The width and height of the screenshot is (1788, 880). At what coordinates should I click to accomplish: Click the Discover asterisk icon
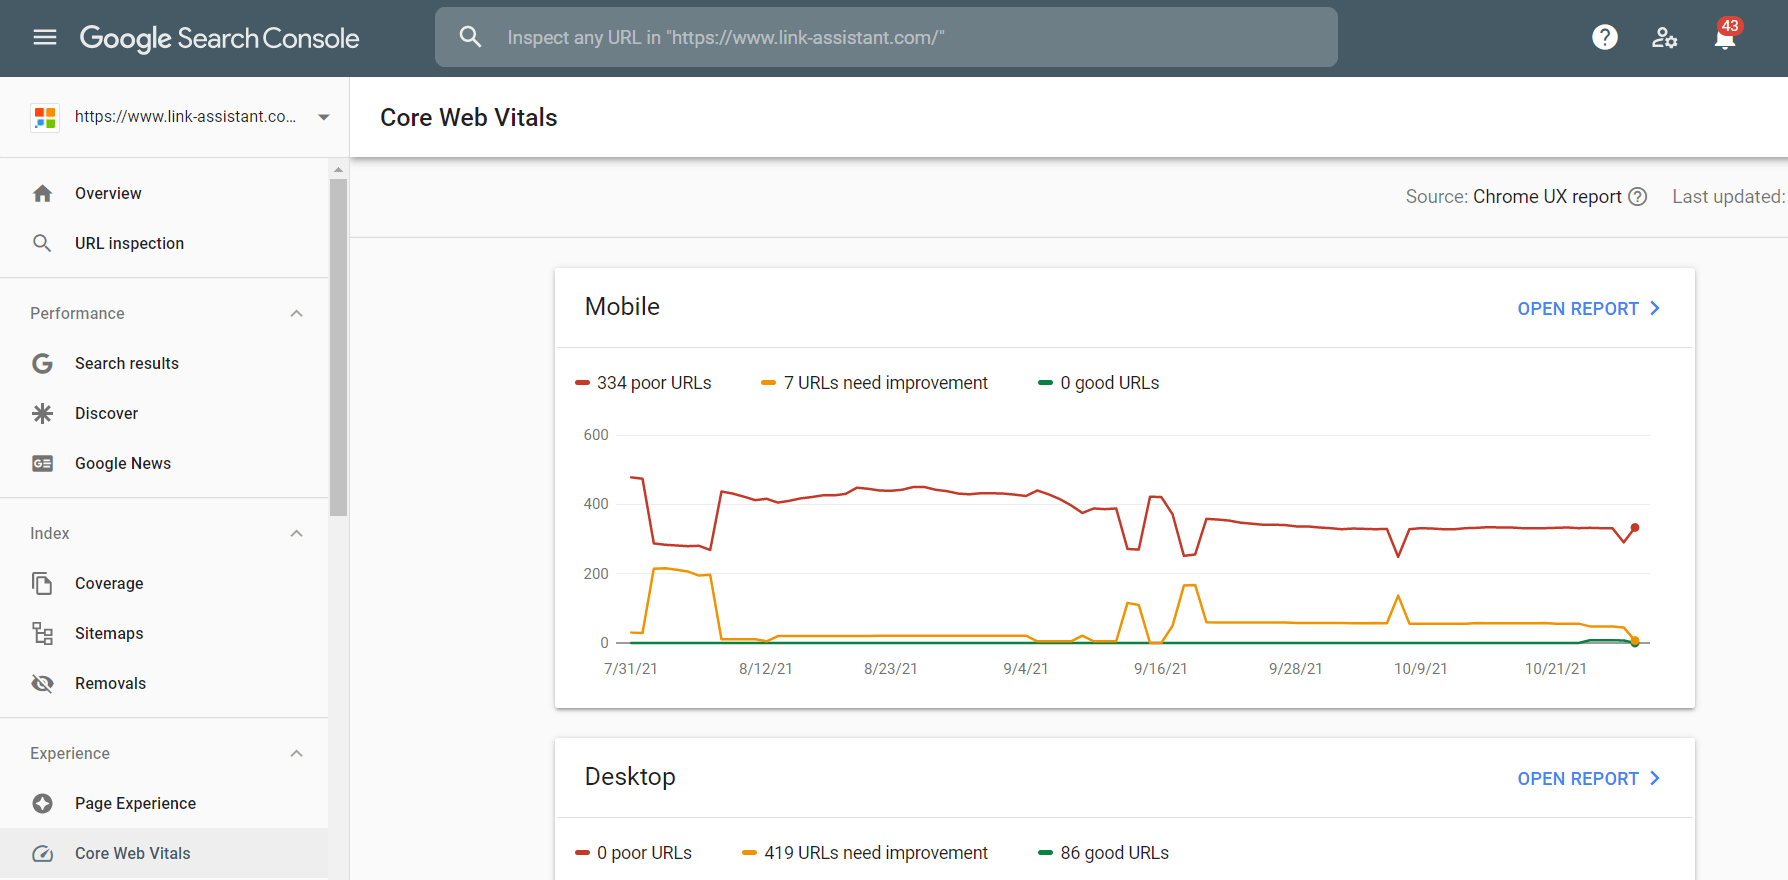pos(42,413)
